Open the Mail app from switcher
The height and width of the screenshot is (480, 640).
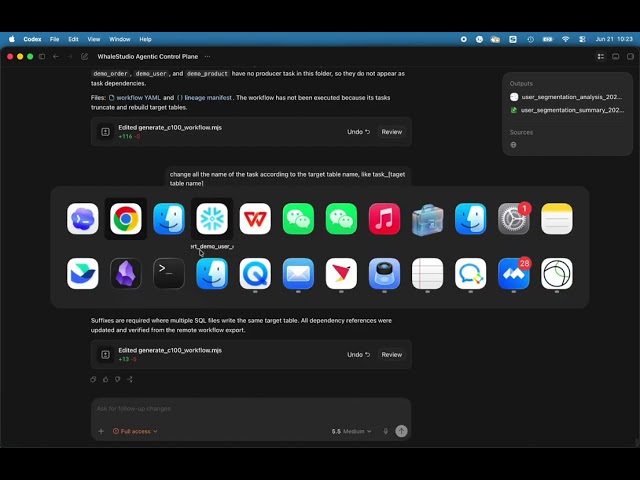pyautogui.click(x=298, y=273)
